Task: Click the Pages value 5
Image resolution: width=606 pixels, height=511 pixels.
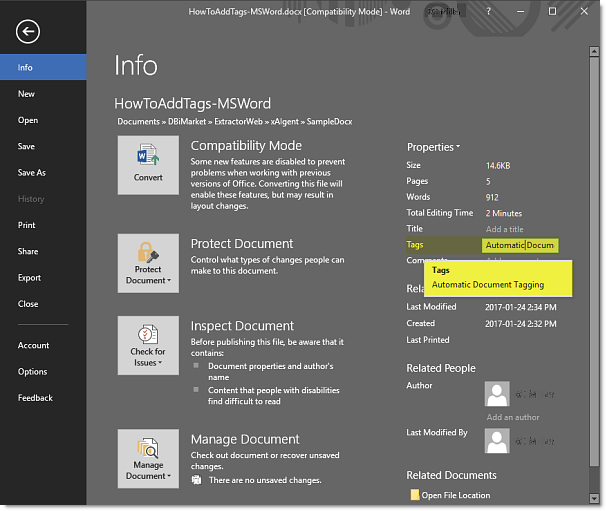Action: 488,182
